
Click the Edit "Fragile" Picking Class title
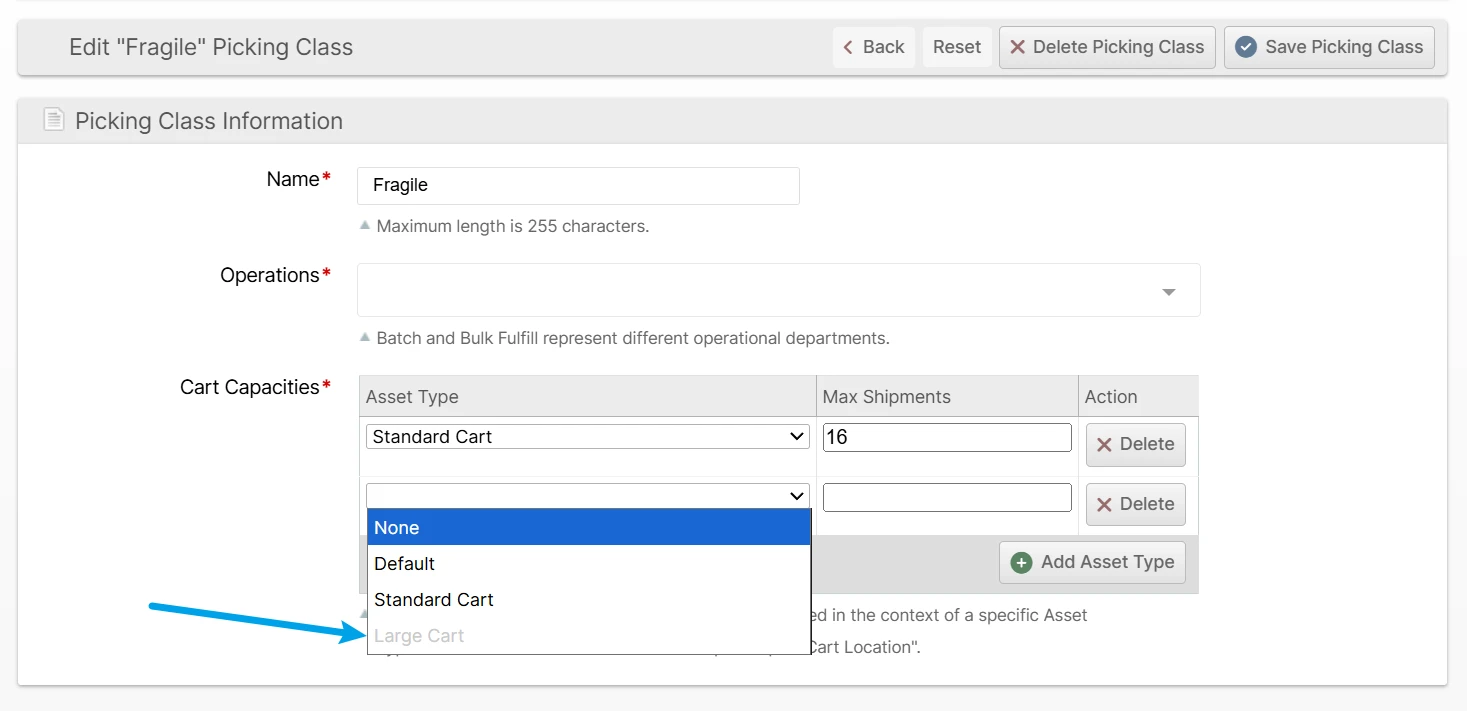coord(211,47)
